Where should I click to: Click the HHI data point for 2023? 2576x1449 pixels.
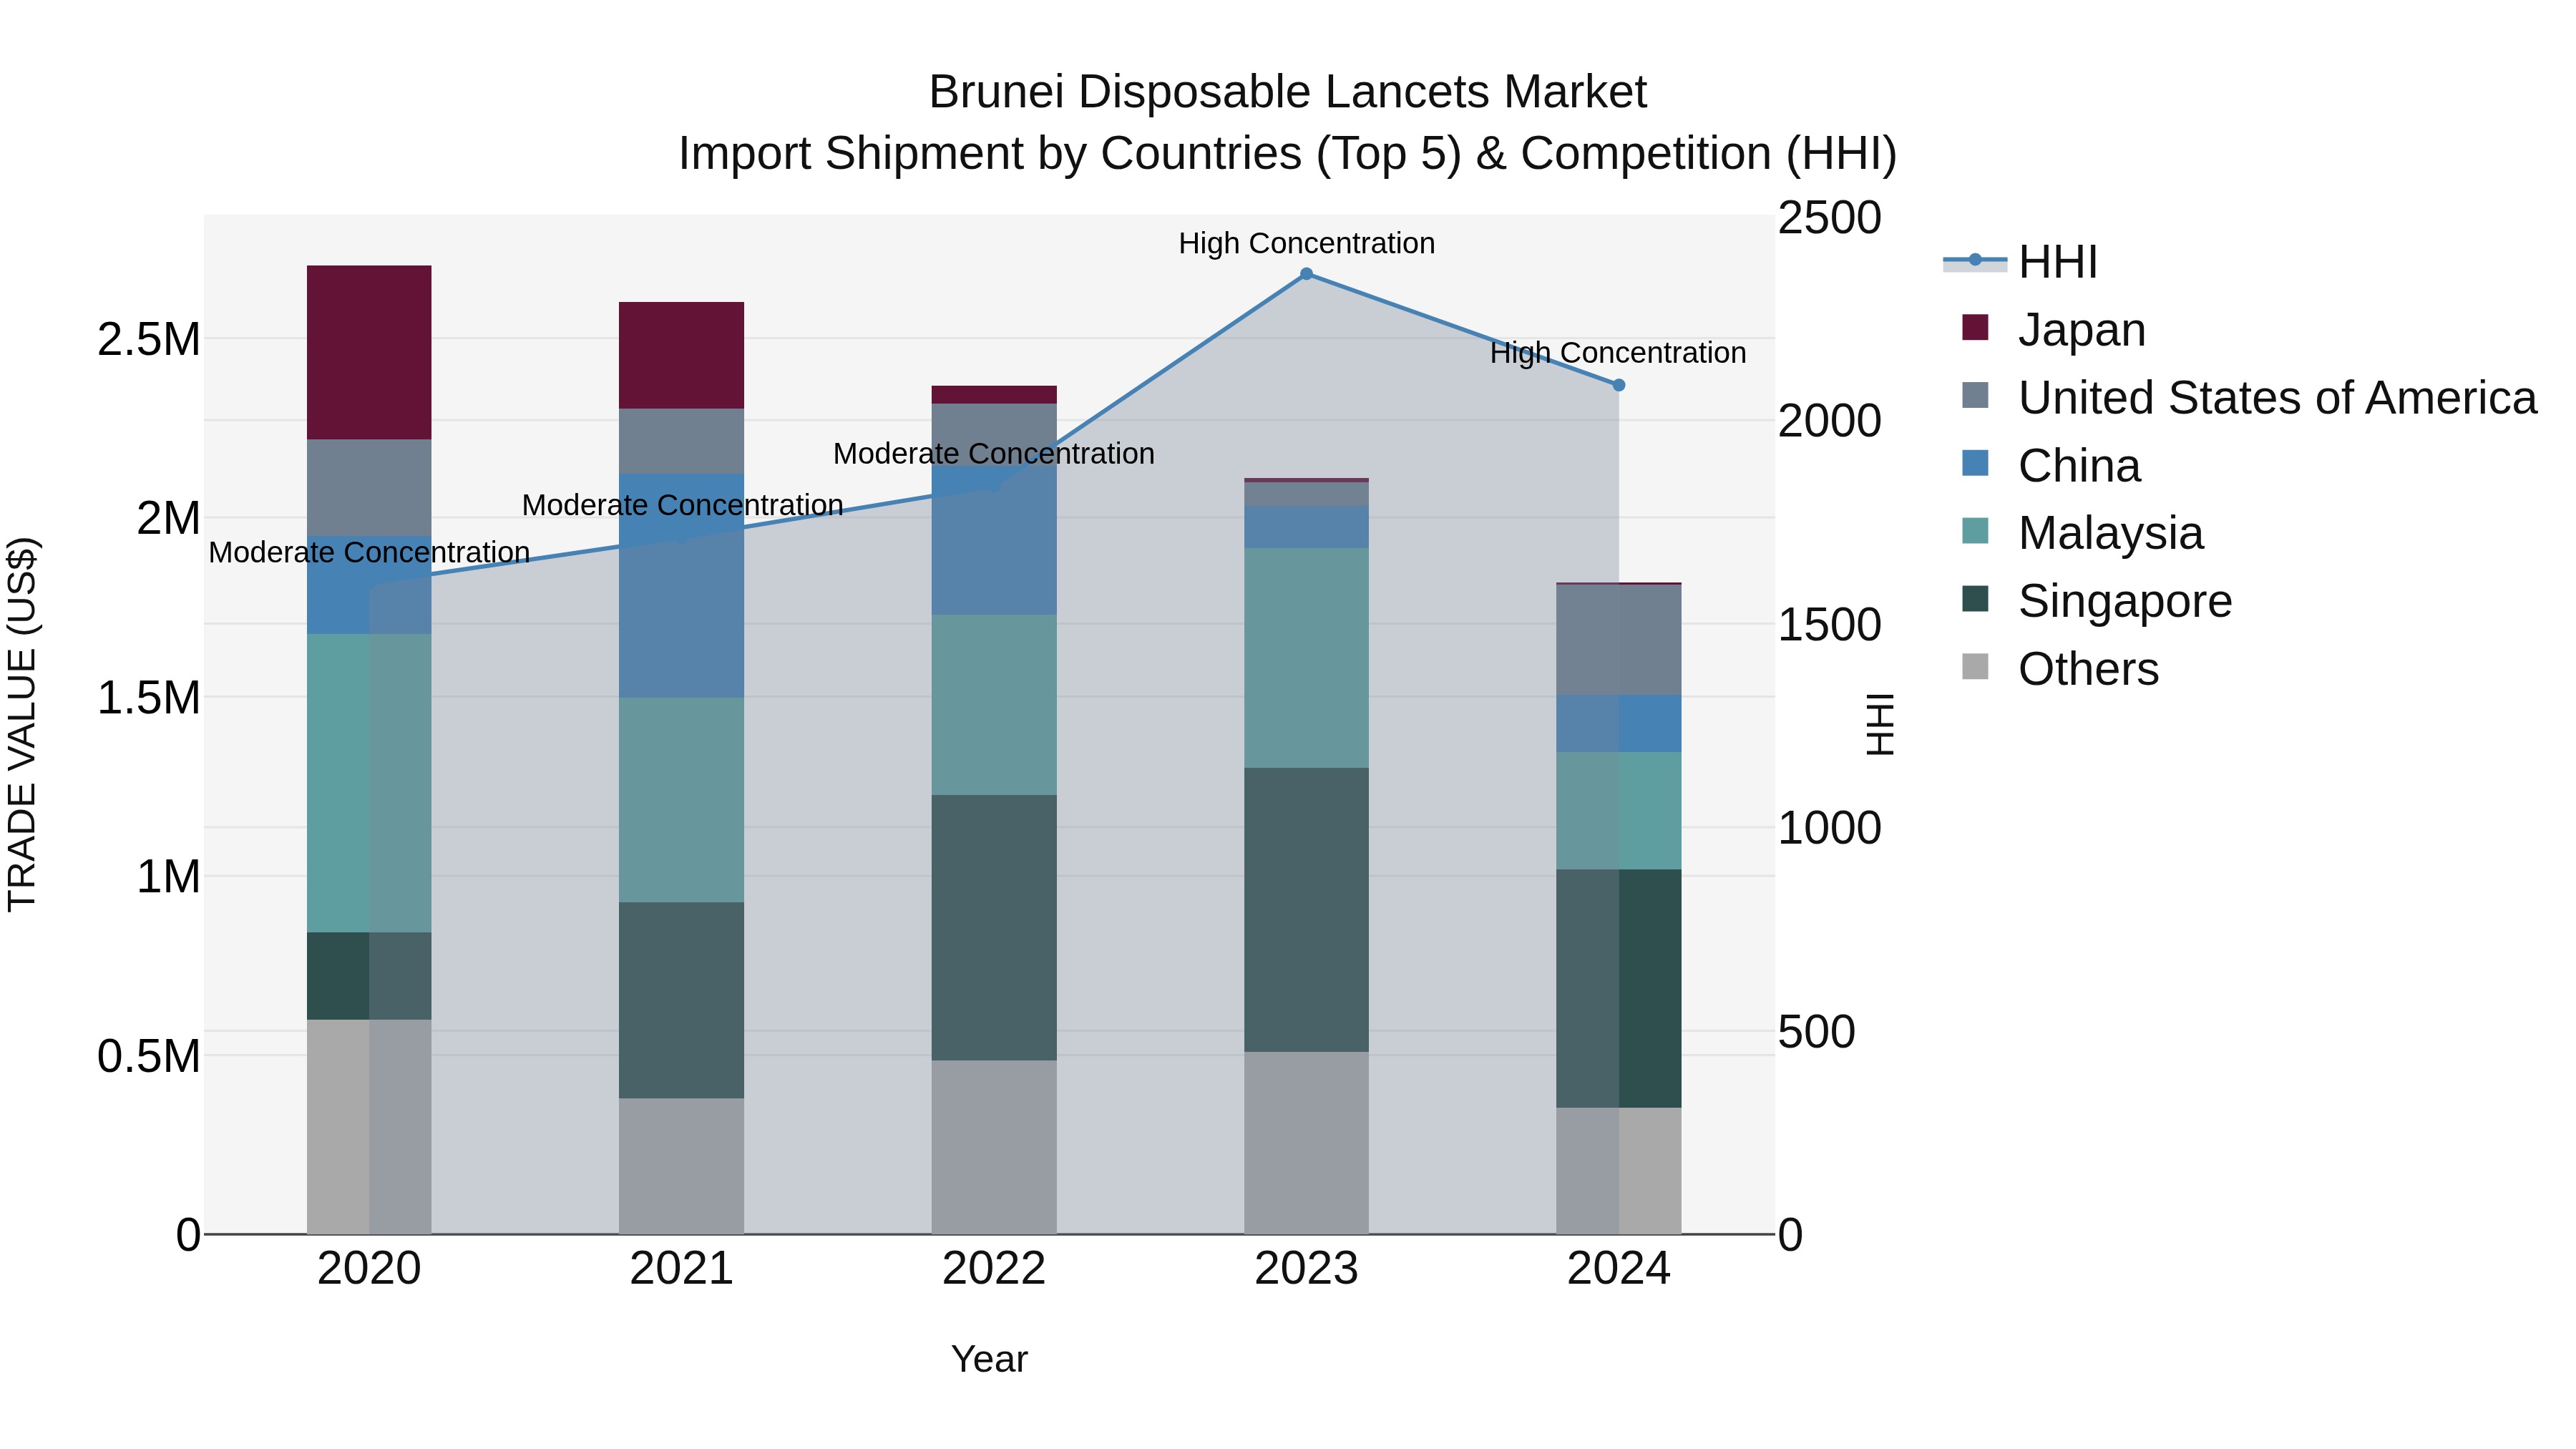point(1306,273)
